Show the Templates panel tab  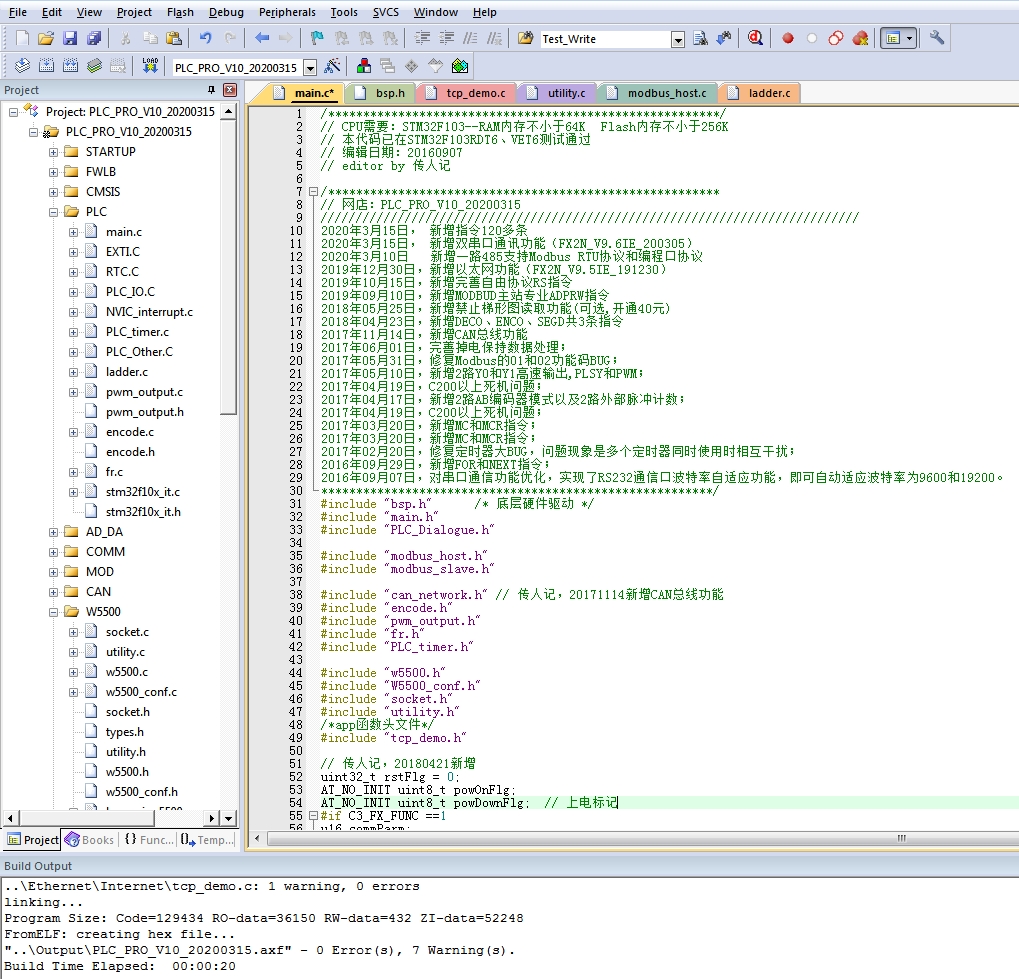tap(207, 840)
